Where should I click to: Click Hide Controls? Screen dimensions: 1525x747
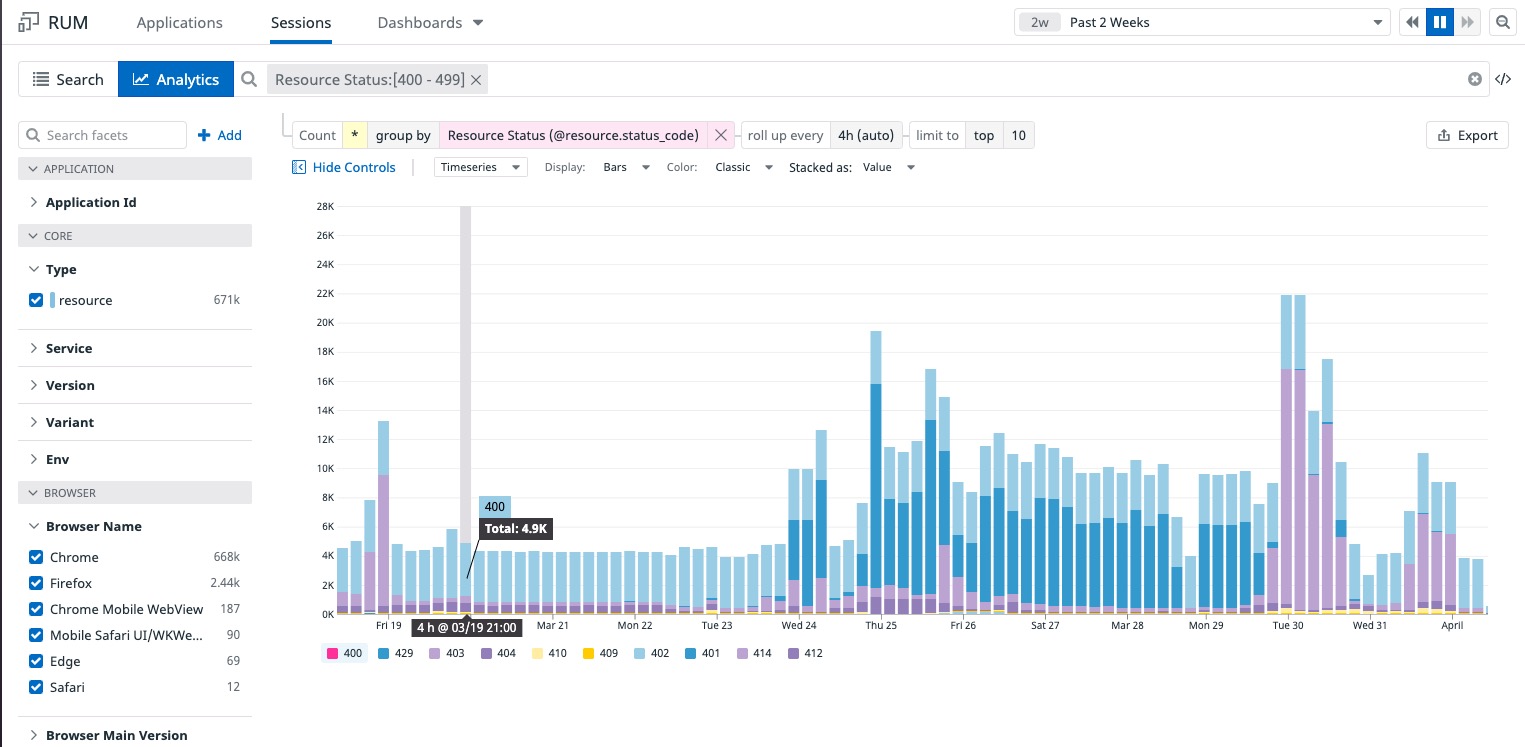click(344, 167)
